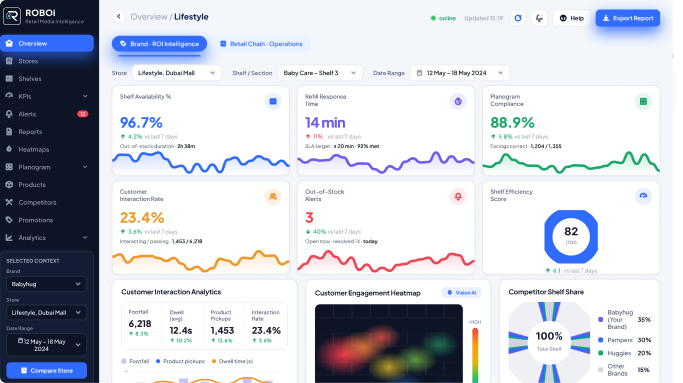Open sidebar Store dropdown Lifestyle, Dubai Mall
The height and width of the screenshot is (383, 683).
coord(46,312)
